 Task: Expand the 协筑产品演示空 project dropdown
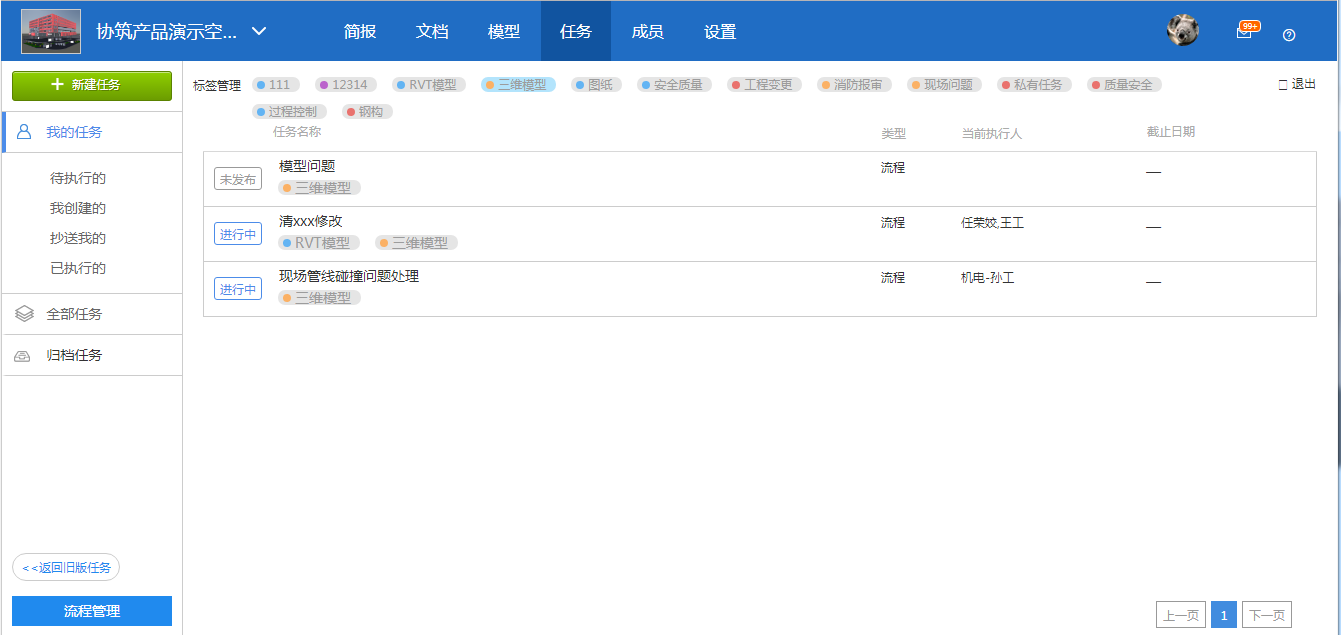click(x=258, y=31)
